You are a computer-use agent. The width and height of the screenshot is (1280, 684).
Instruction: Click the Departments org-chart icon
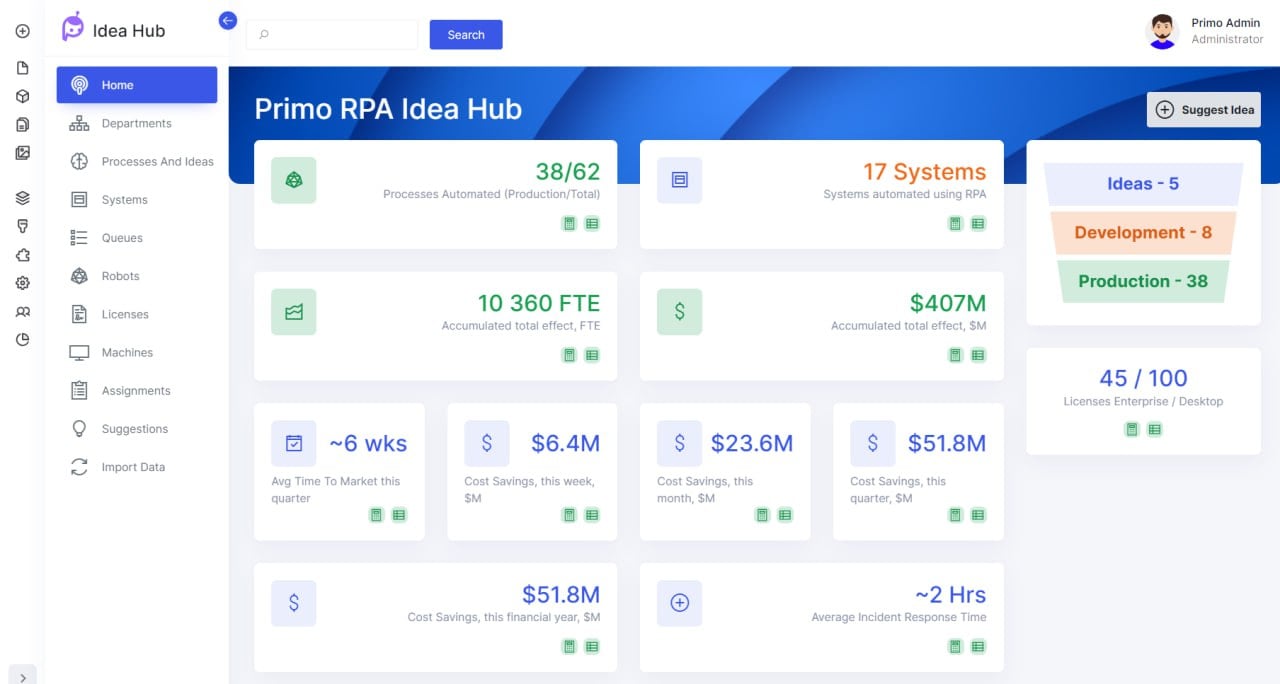[79, 123]
